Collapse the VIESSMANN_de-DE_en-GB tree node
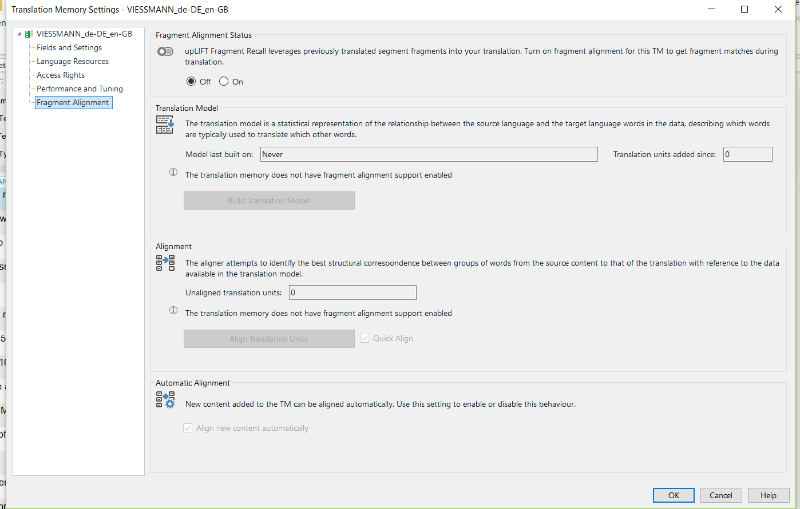Viewport: 800px width, 509px height. pyautogui.click(x=19, y=34)
